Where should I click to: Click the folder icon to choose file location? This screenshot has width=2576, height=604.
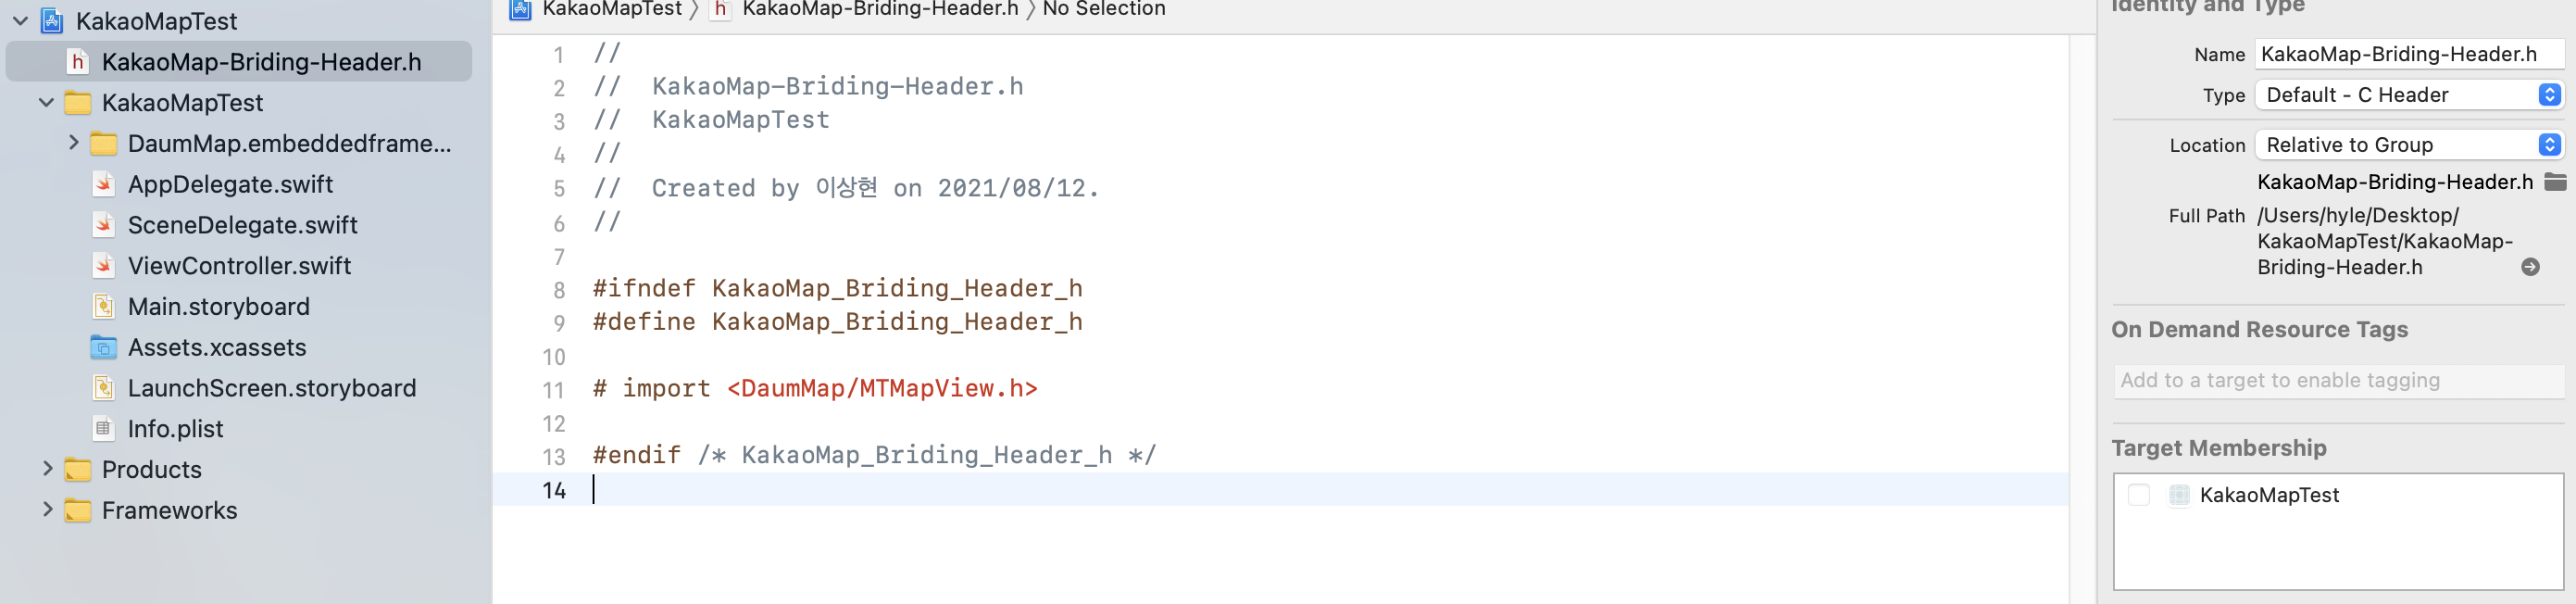[x=2555, y=182]
